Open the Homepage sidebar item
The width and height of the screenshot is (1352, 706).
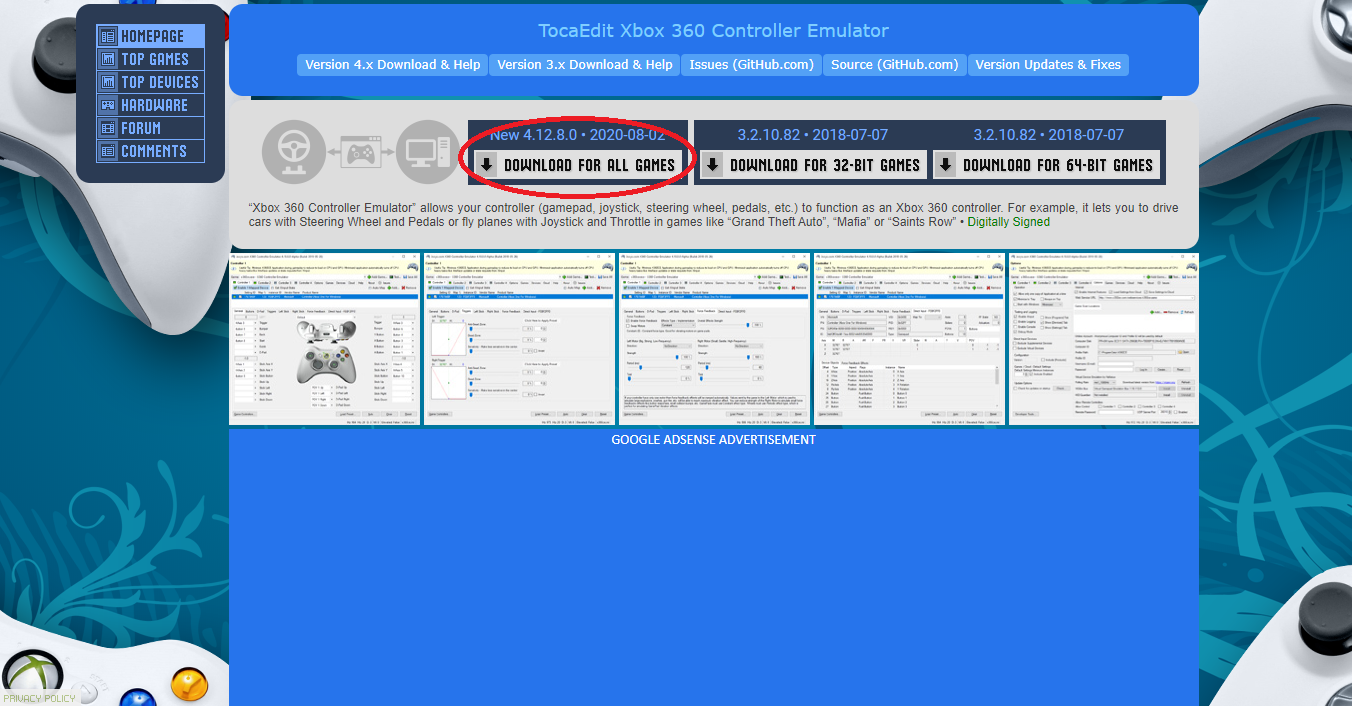(151, 36)
